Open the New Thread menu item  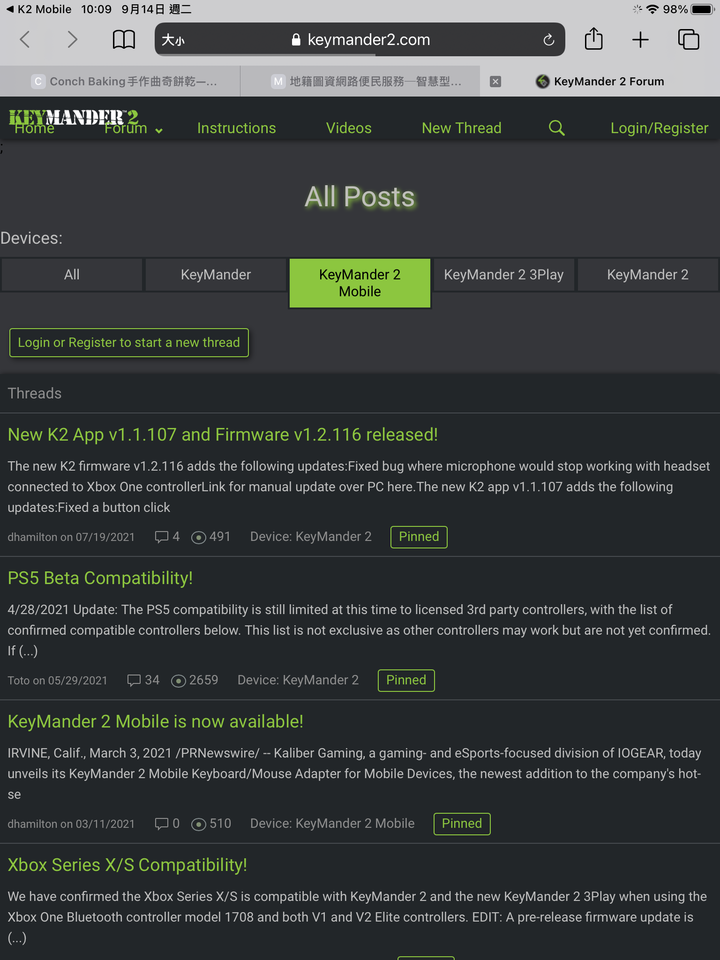pyautogui.click(x=462, y=128)
